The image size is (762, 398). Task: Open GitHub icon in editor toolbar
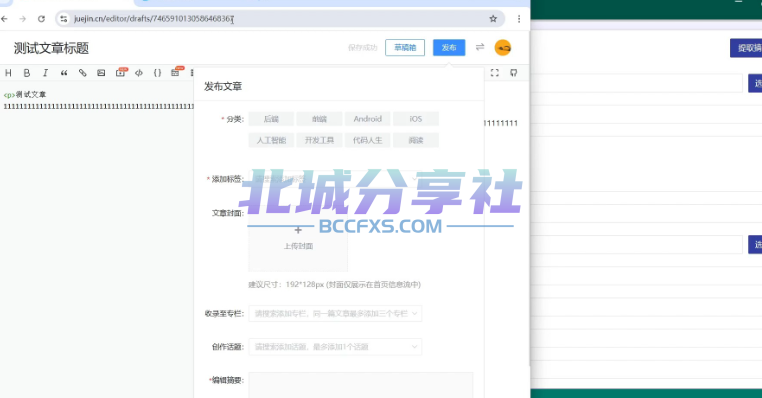click(514, 73)
